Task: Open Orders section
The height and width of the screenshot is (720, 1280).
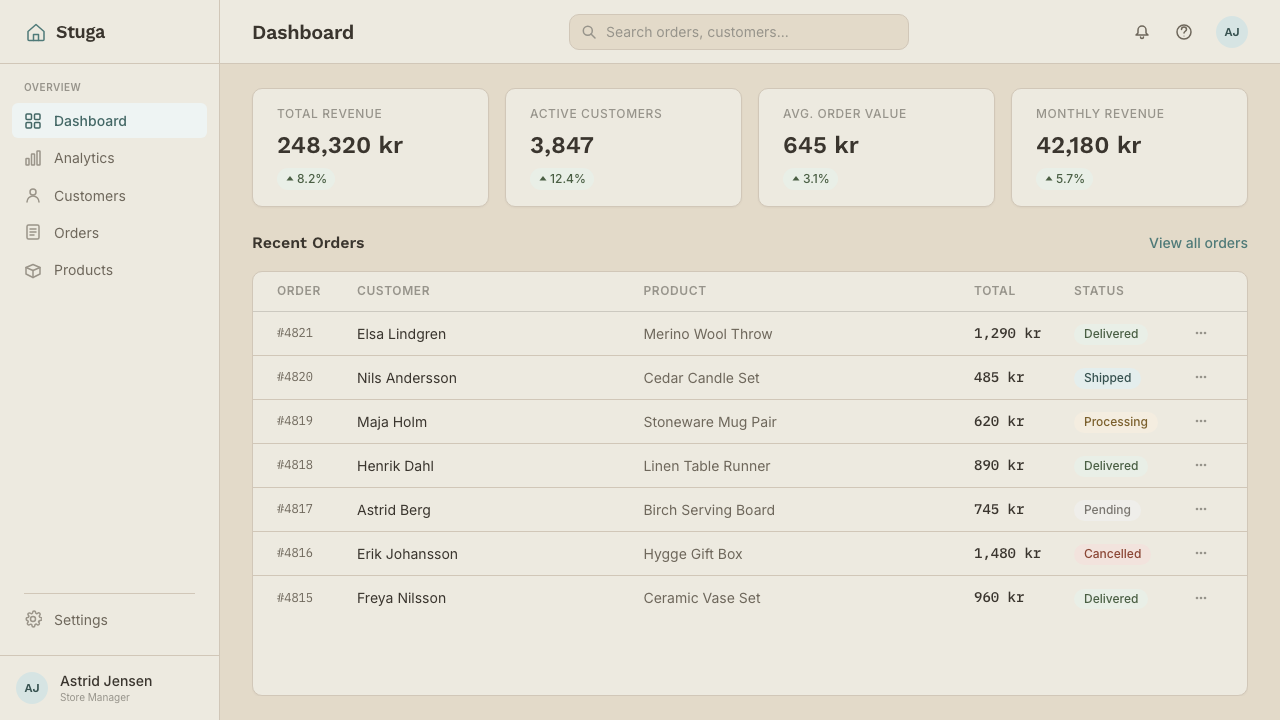Action: click(x=110, y=233)
